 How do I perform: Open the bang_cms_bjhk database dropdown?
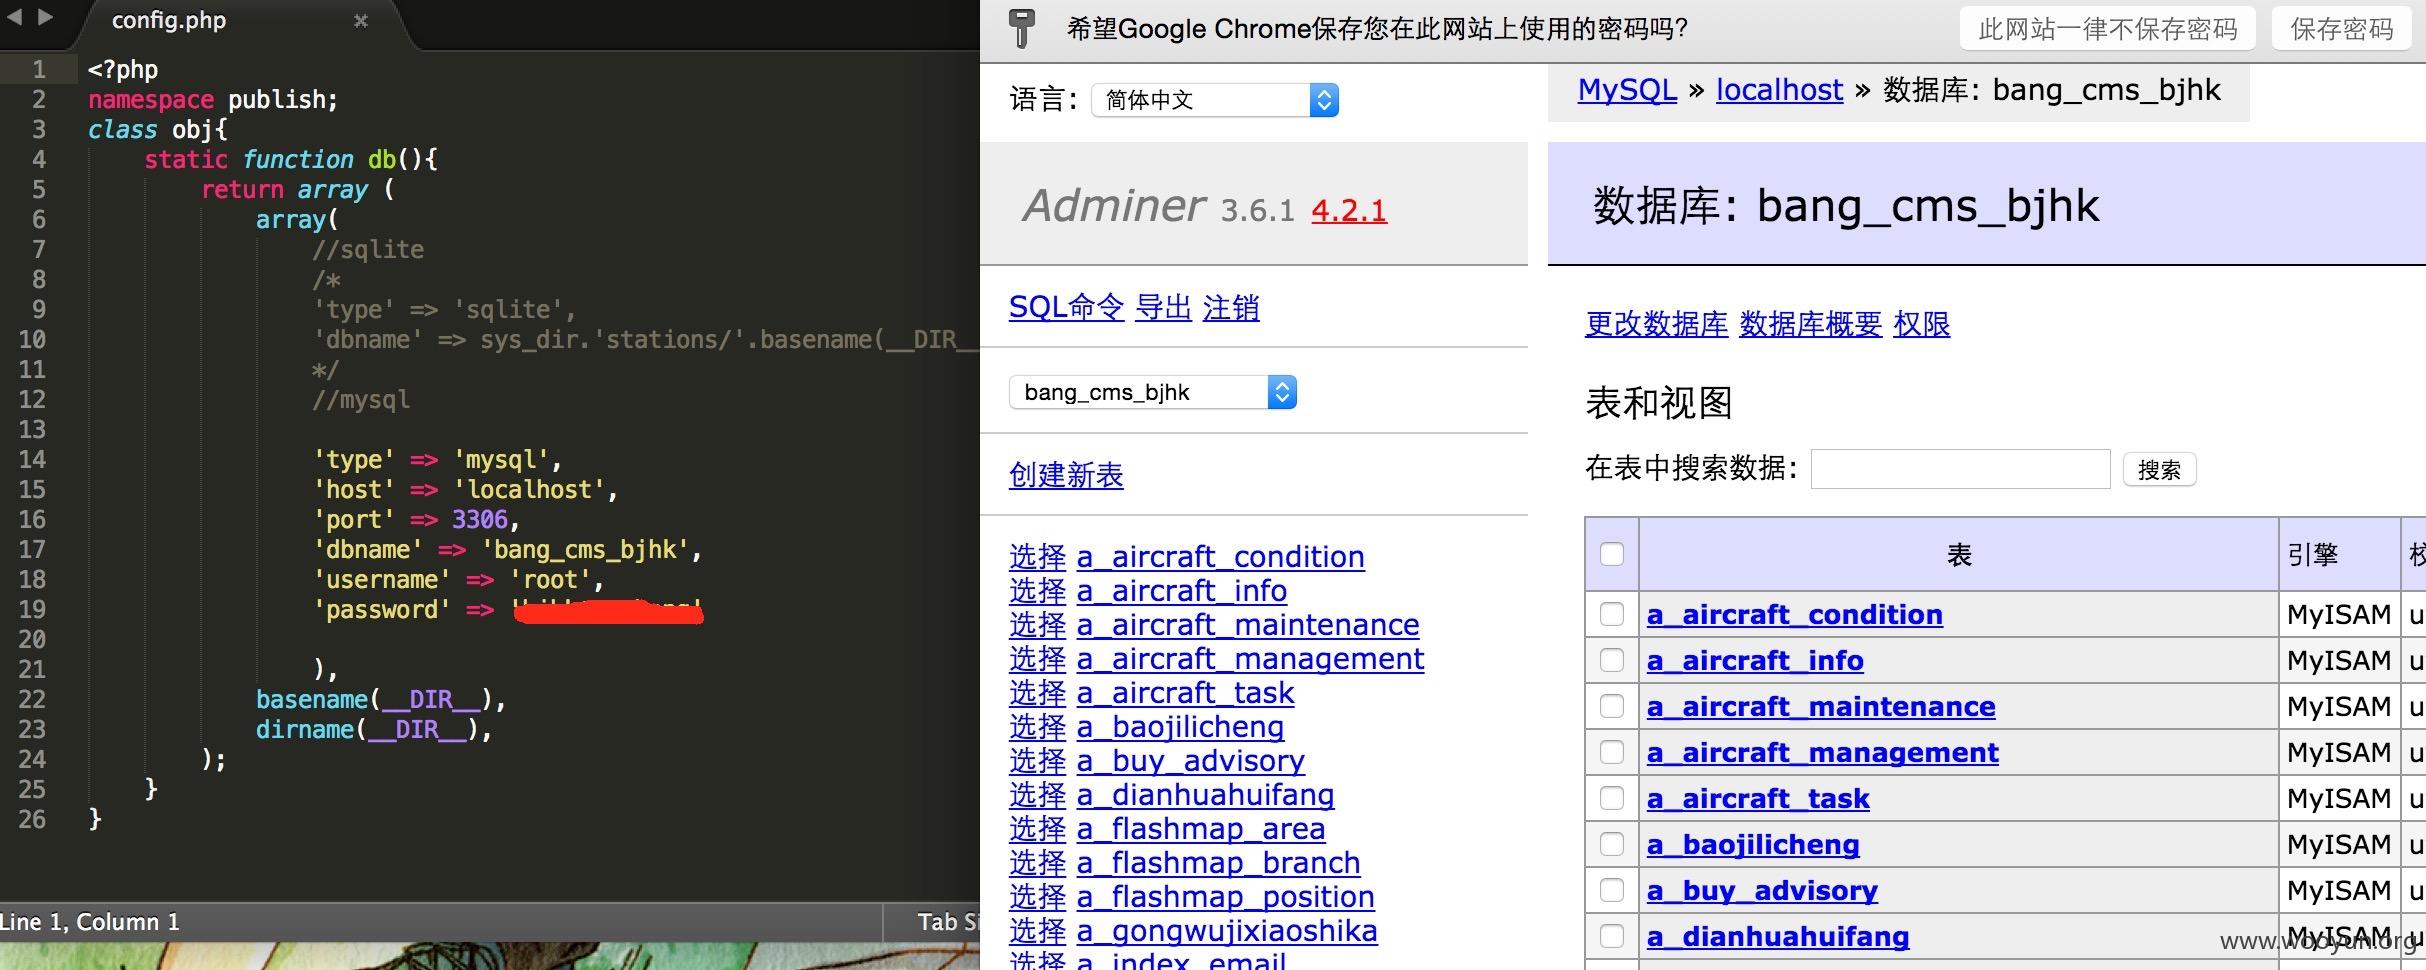1153,392
